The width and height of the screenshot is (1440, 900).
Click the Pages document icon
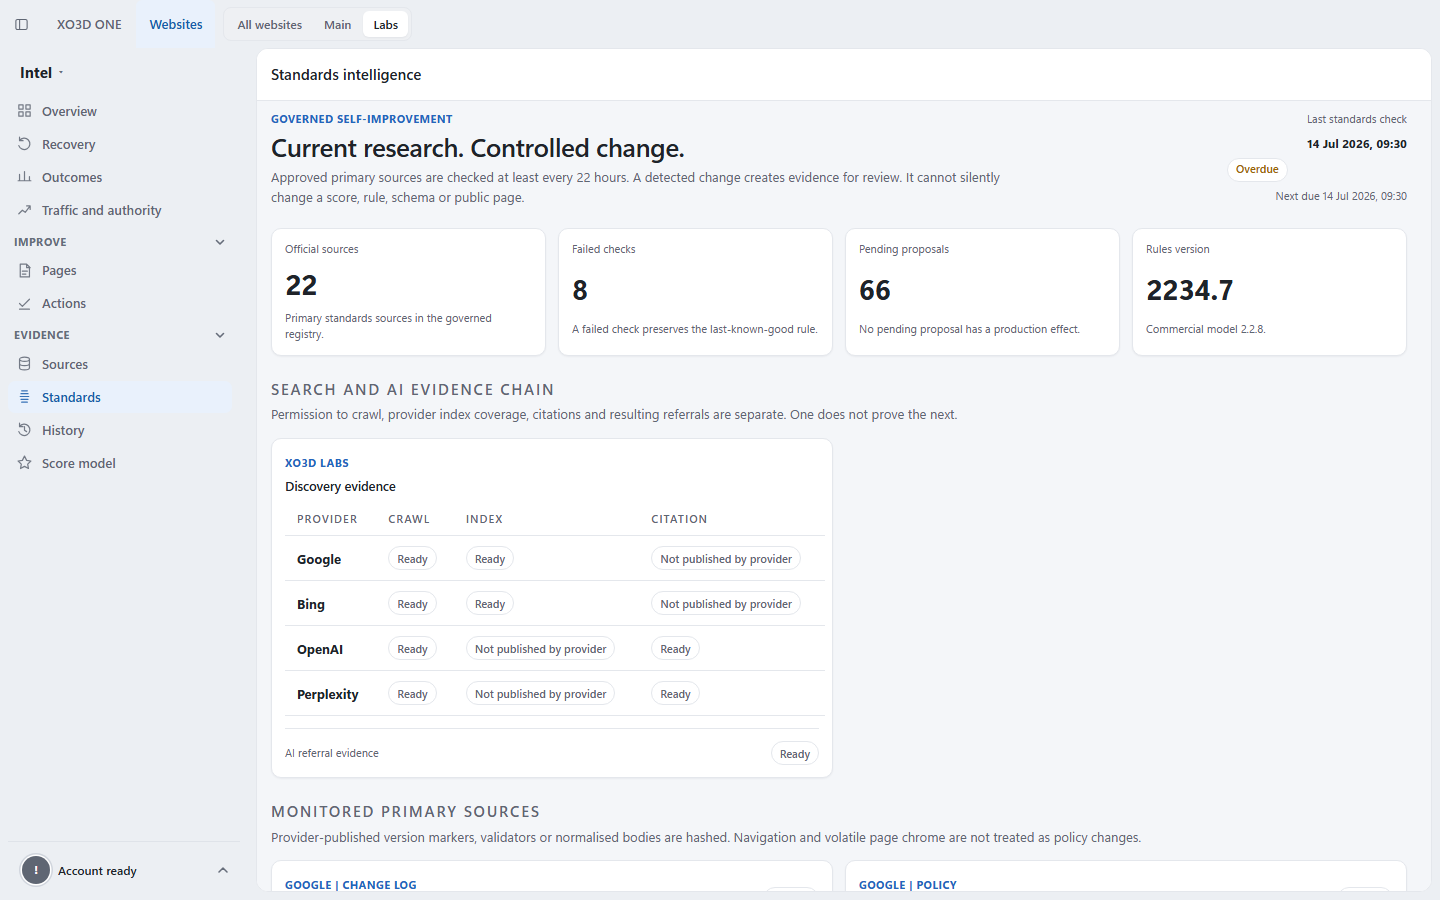click(x=24, y=270)
